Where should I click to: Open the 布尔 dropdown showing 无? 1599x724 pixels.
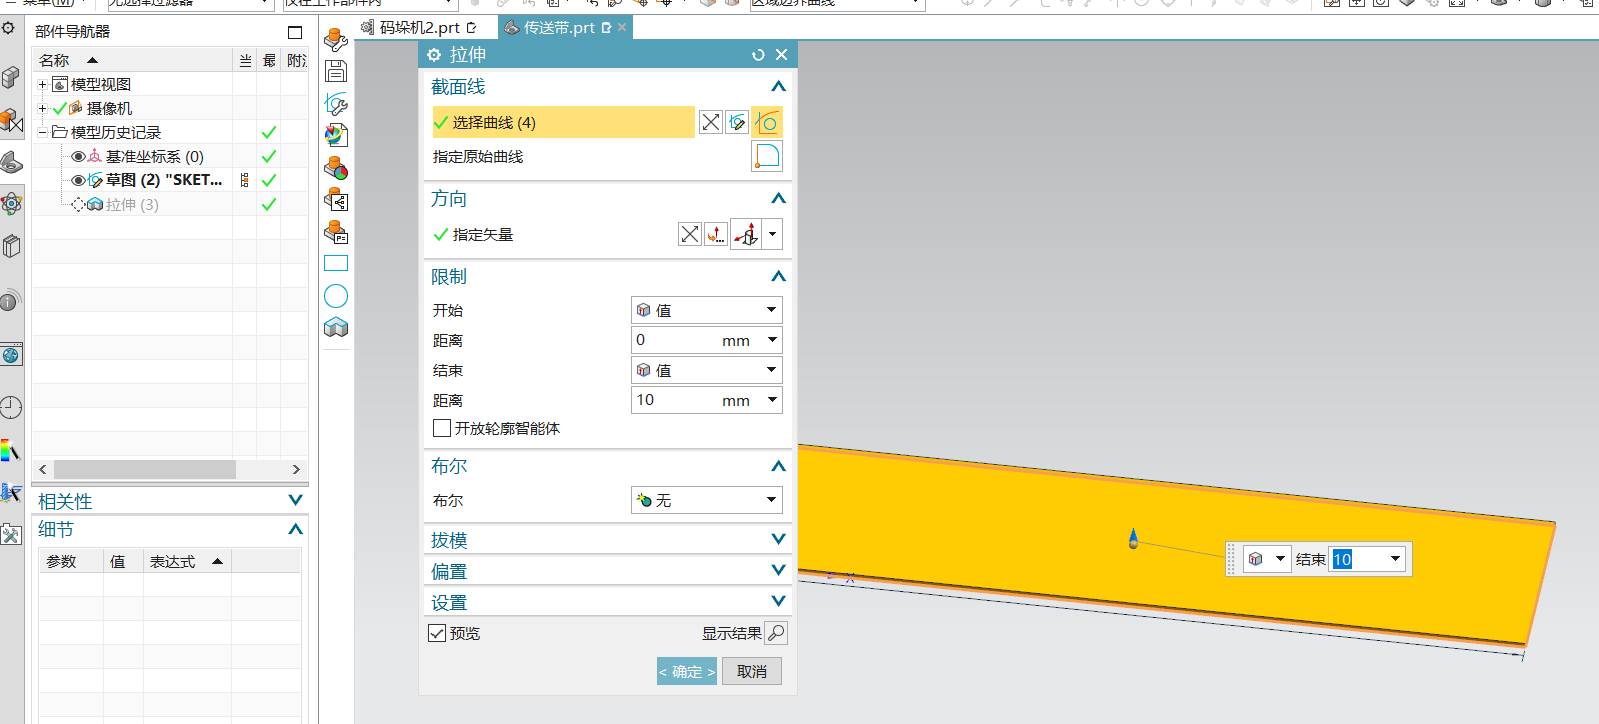pyautogui.click(x=706, y=500)
